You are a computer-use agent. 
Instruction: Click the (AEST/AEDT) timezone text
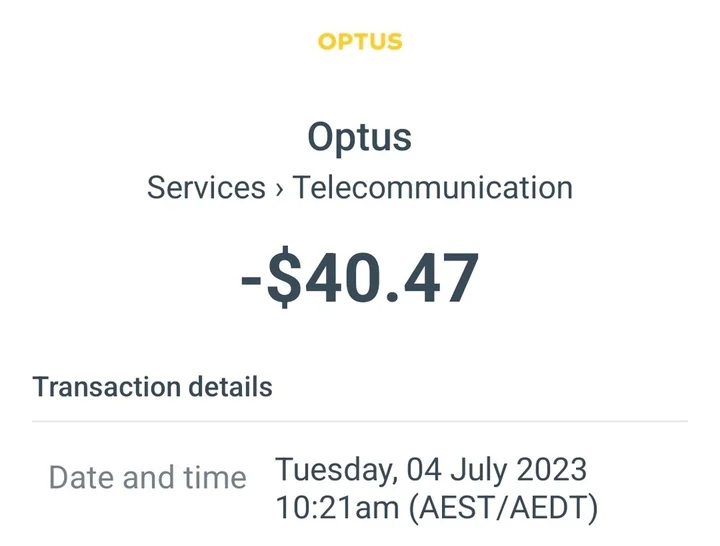coord(503,508)
